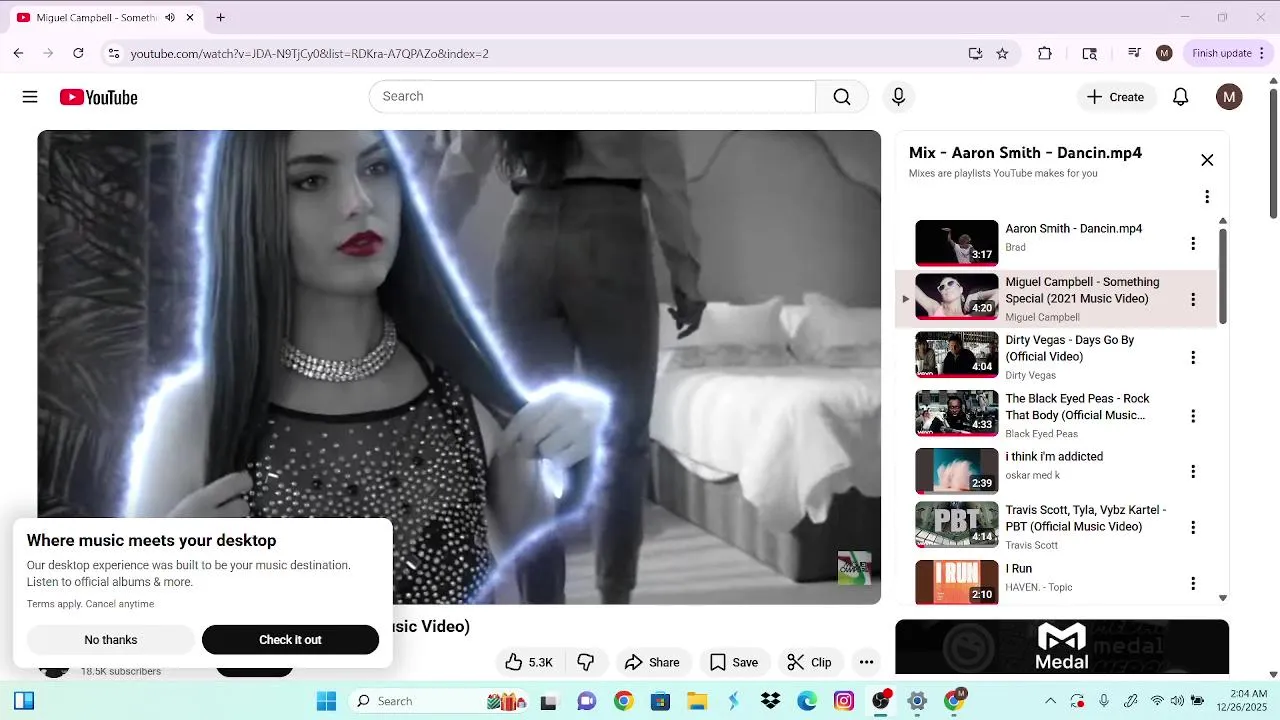
Task: Select 'Travis Scott, Tyla, Vybz Kartel - PBT' title
Action: tap(1085, 518)
